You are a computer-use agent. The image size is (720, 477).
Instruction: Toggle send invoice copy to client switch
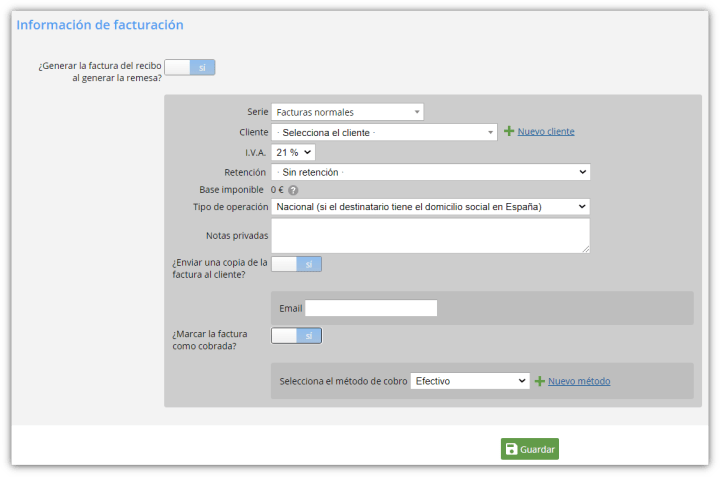point(297,264)
